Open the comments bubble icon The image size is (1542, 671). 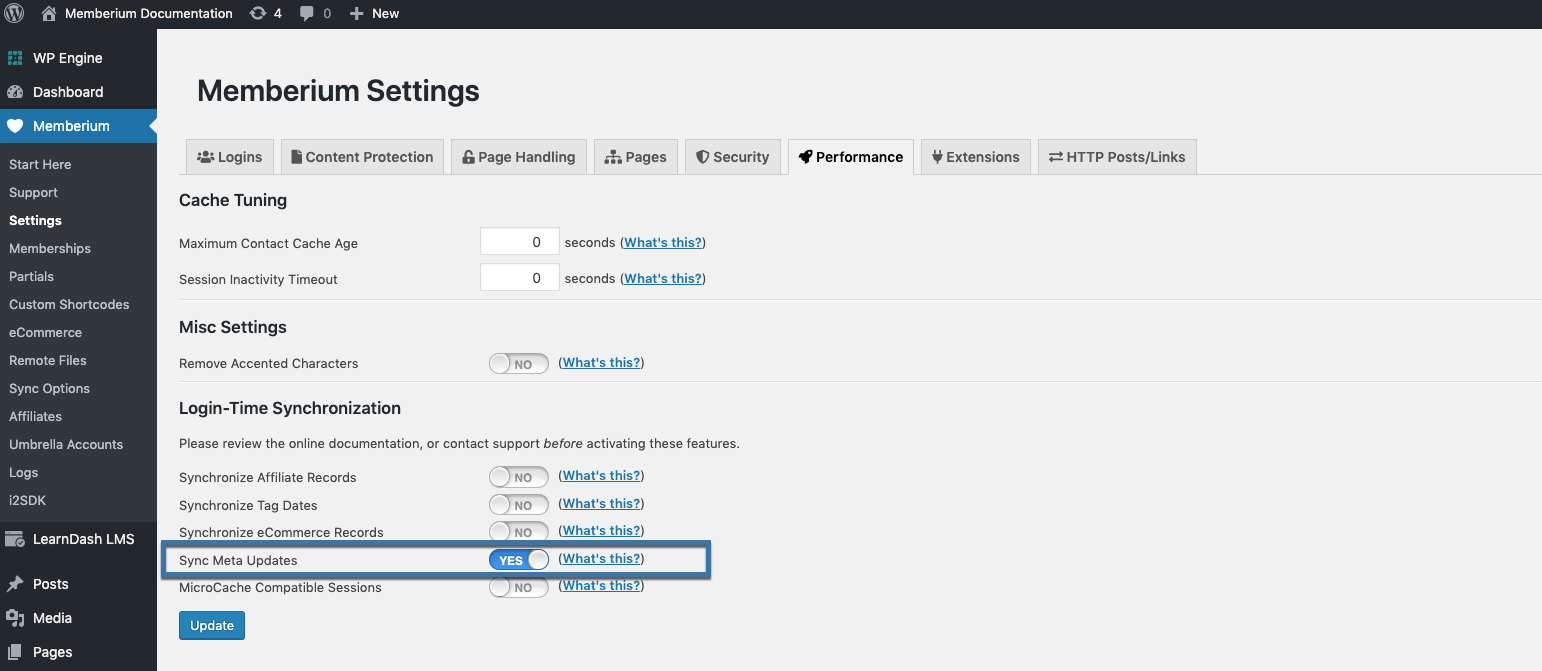tap(307, 13)
